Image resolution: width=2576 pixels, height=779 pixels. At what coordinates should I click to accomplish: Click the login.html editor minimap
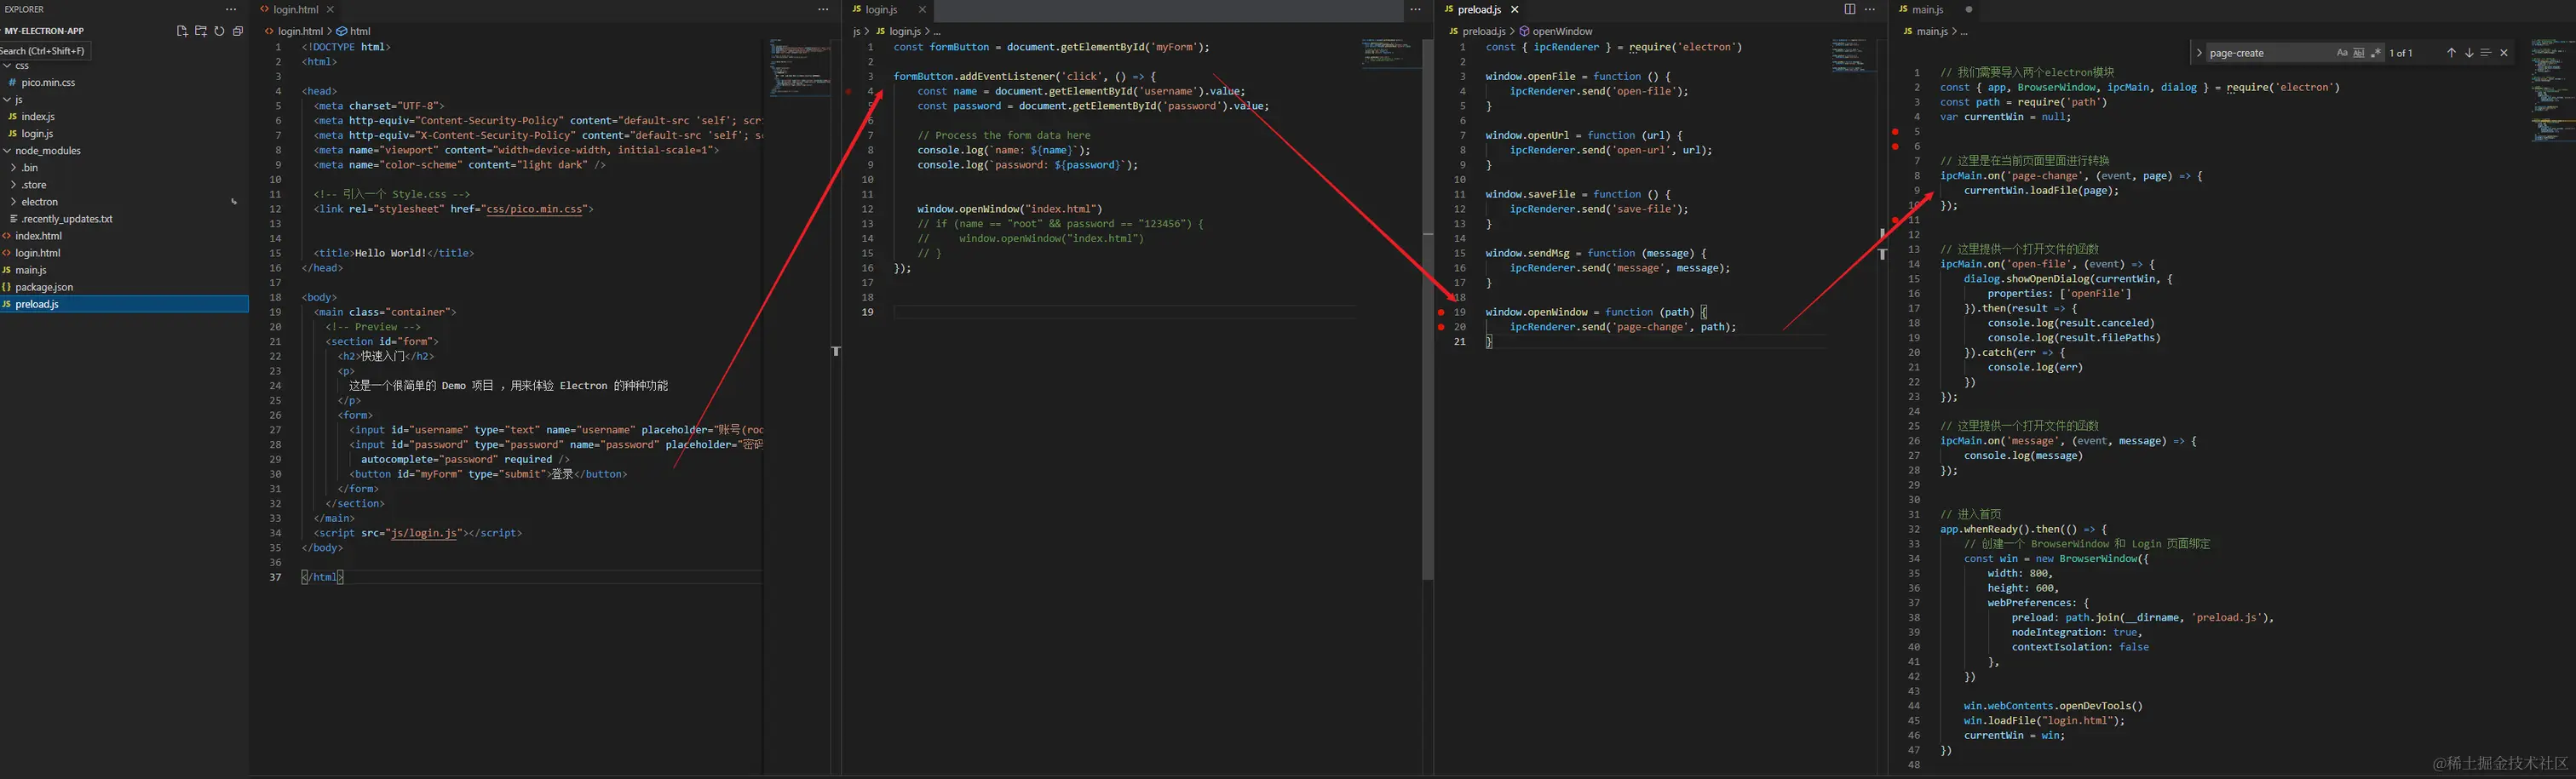click(x=800, y=66)
